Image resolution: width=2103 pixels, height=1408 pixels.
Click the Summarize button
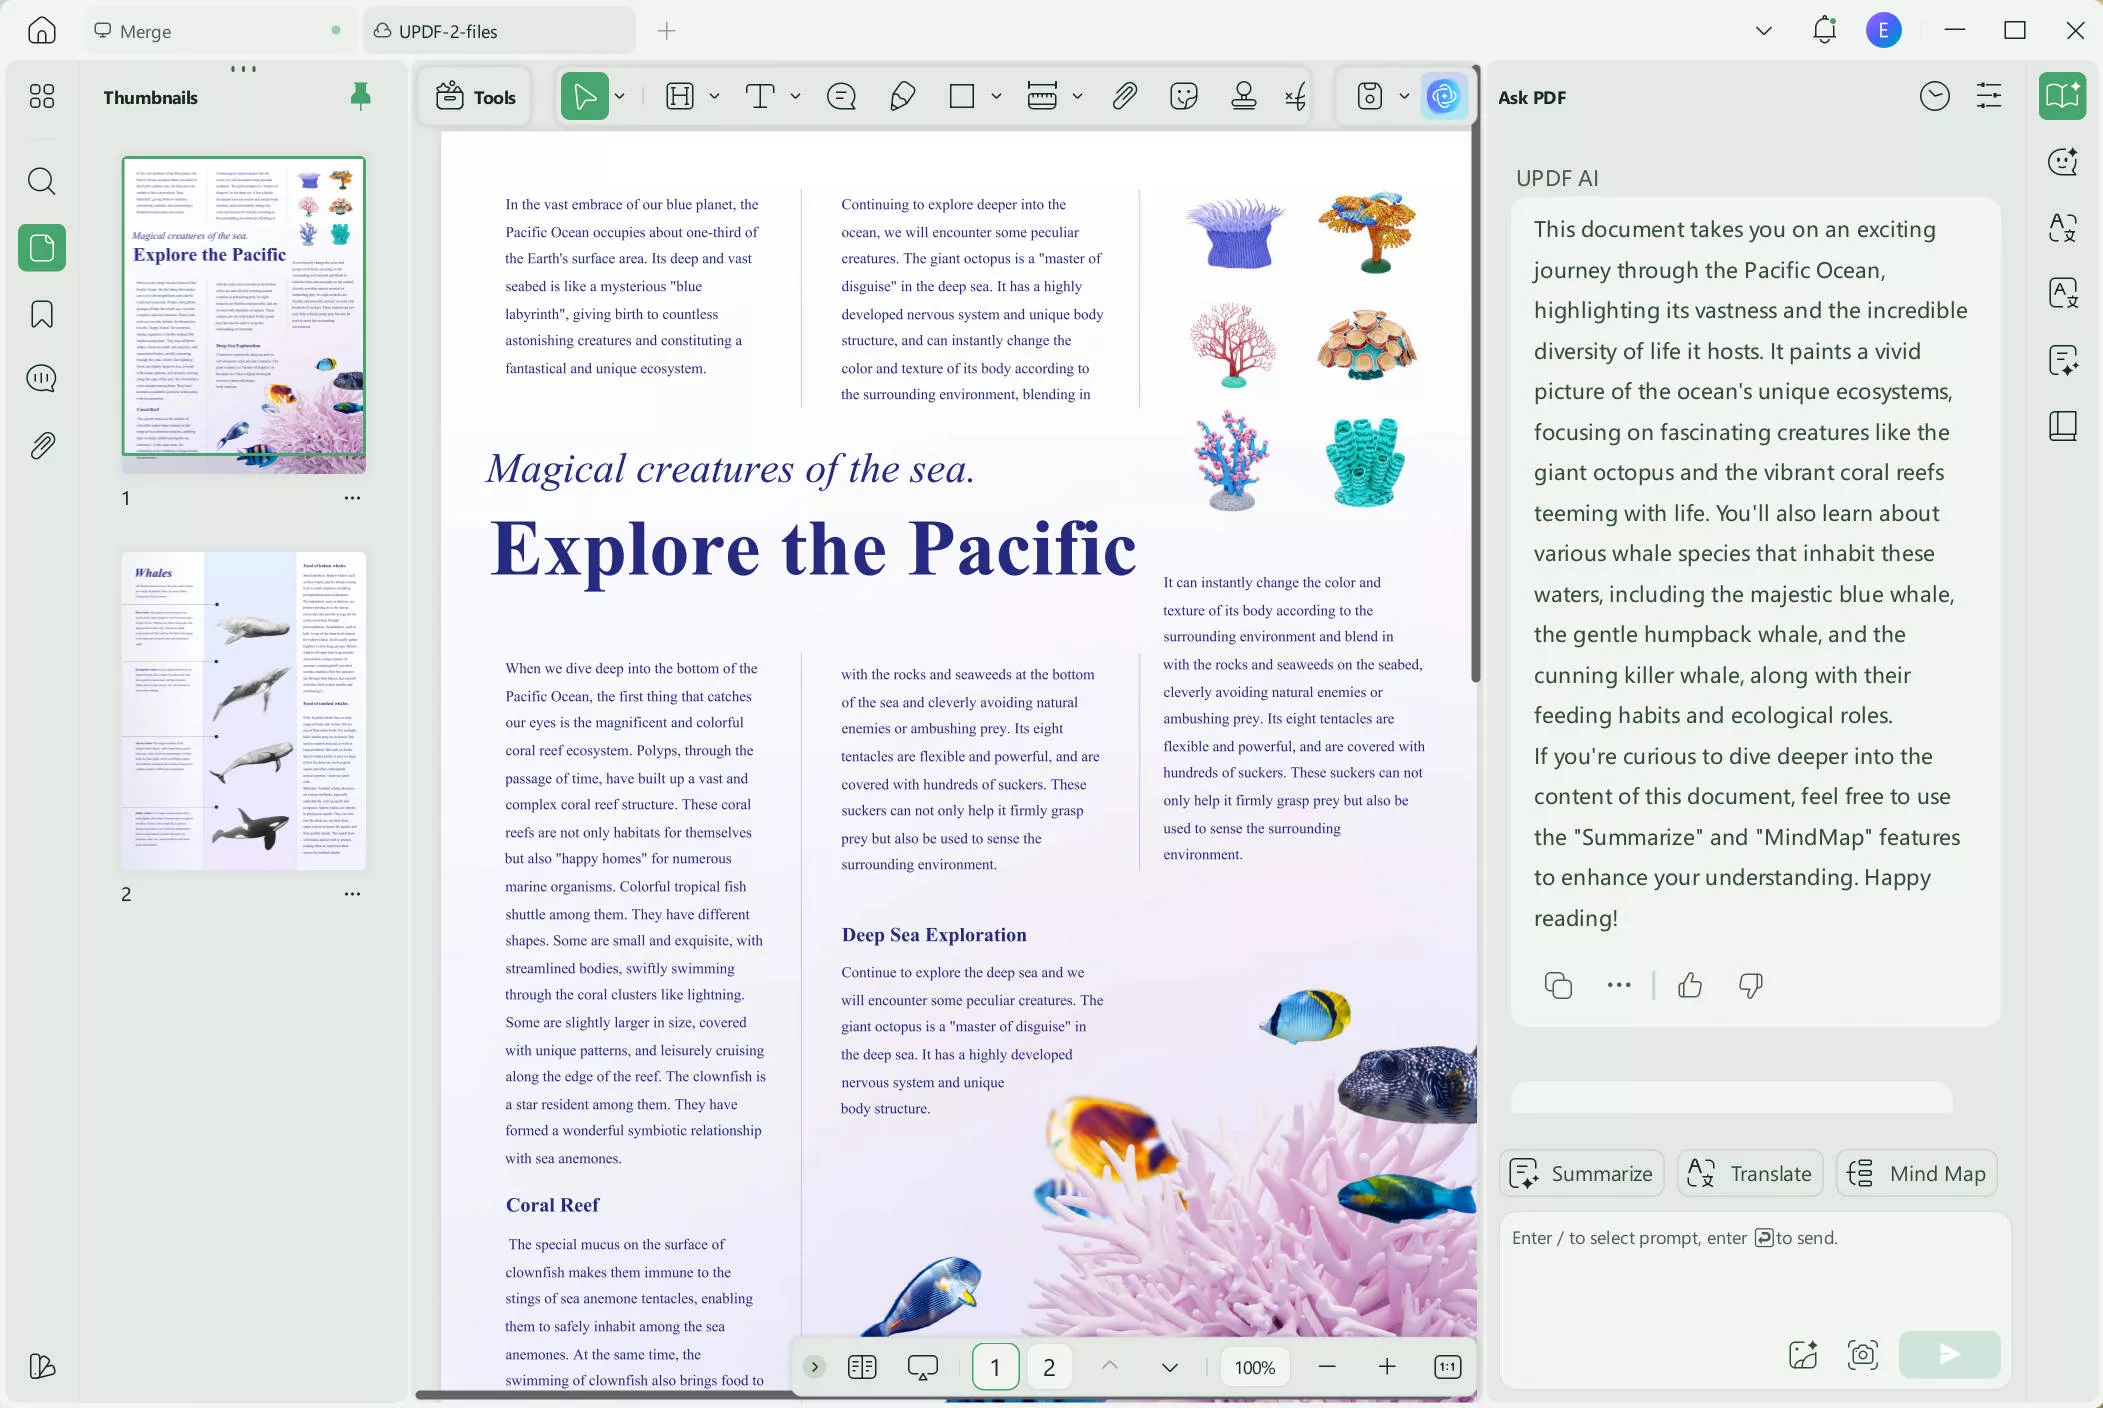click(1581, 1173)
